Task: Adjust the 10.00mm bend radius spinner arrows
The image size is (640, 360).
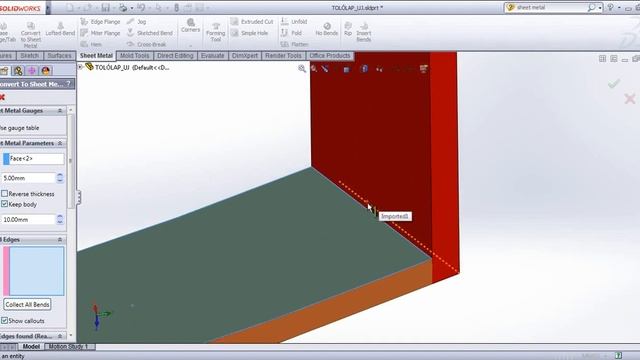Action: 60,220
